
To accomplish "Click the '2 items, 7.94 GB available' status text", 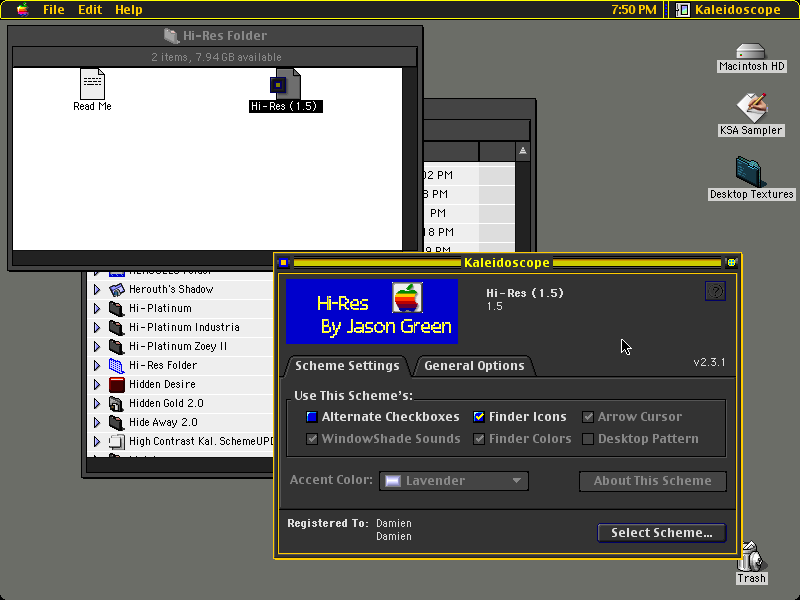I will click(x=216, y=57).
